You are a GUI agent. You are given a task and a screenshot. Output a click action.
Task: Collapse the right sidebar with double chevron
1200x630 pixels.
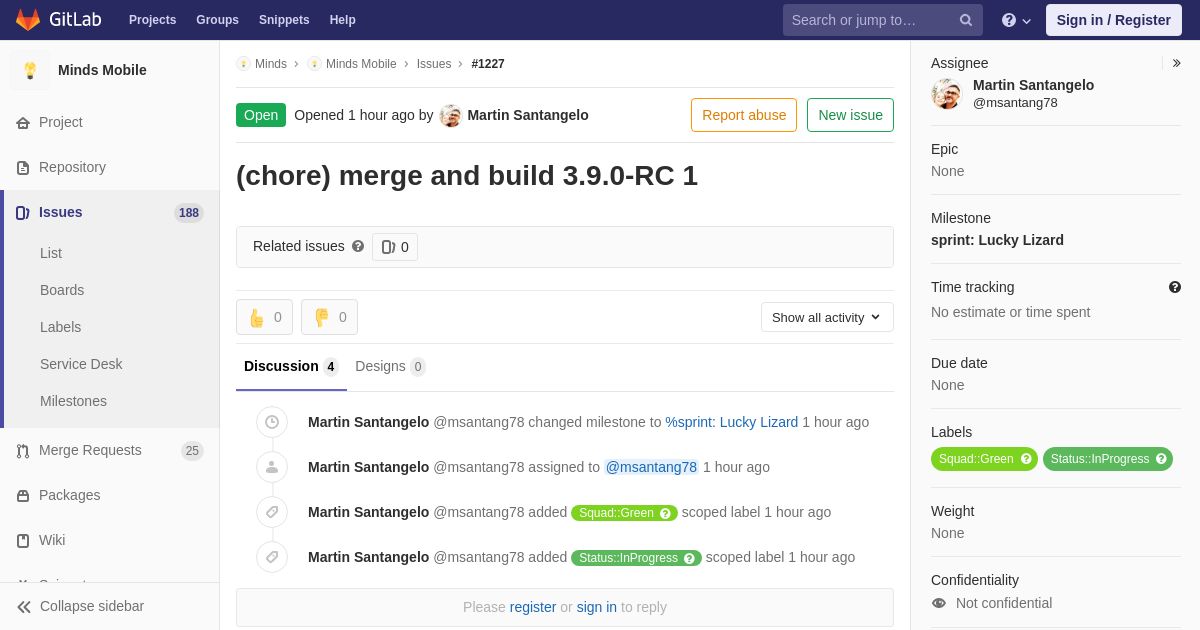pos(1176,63)
